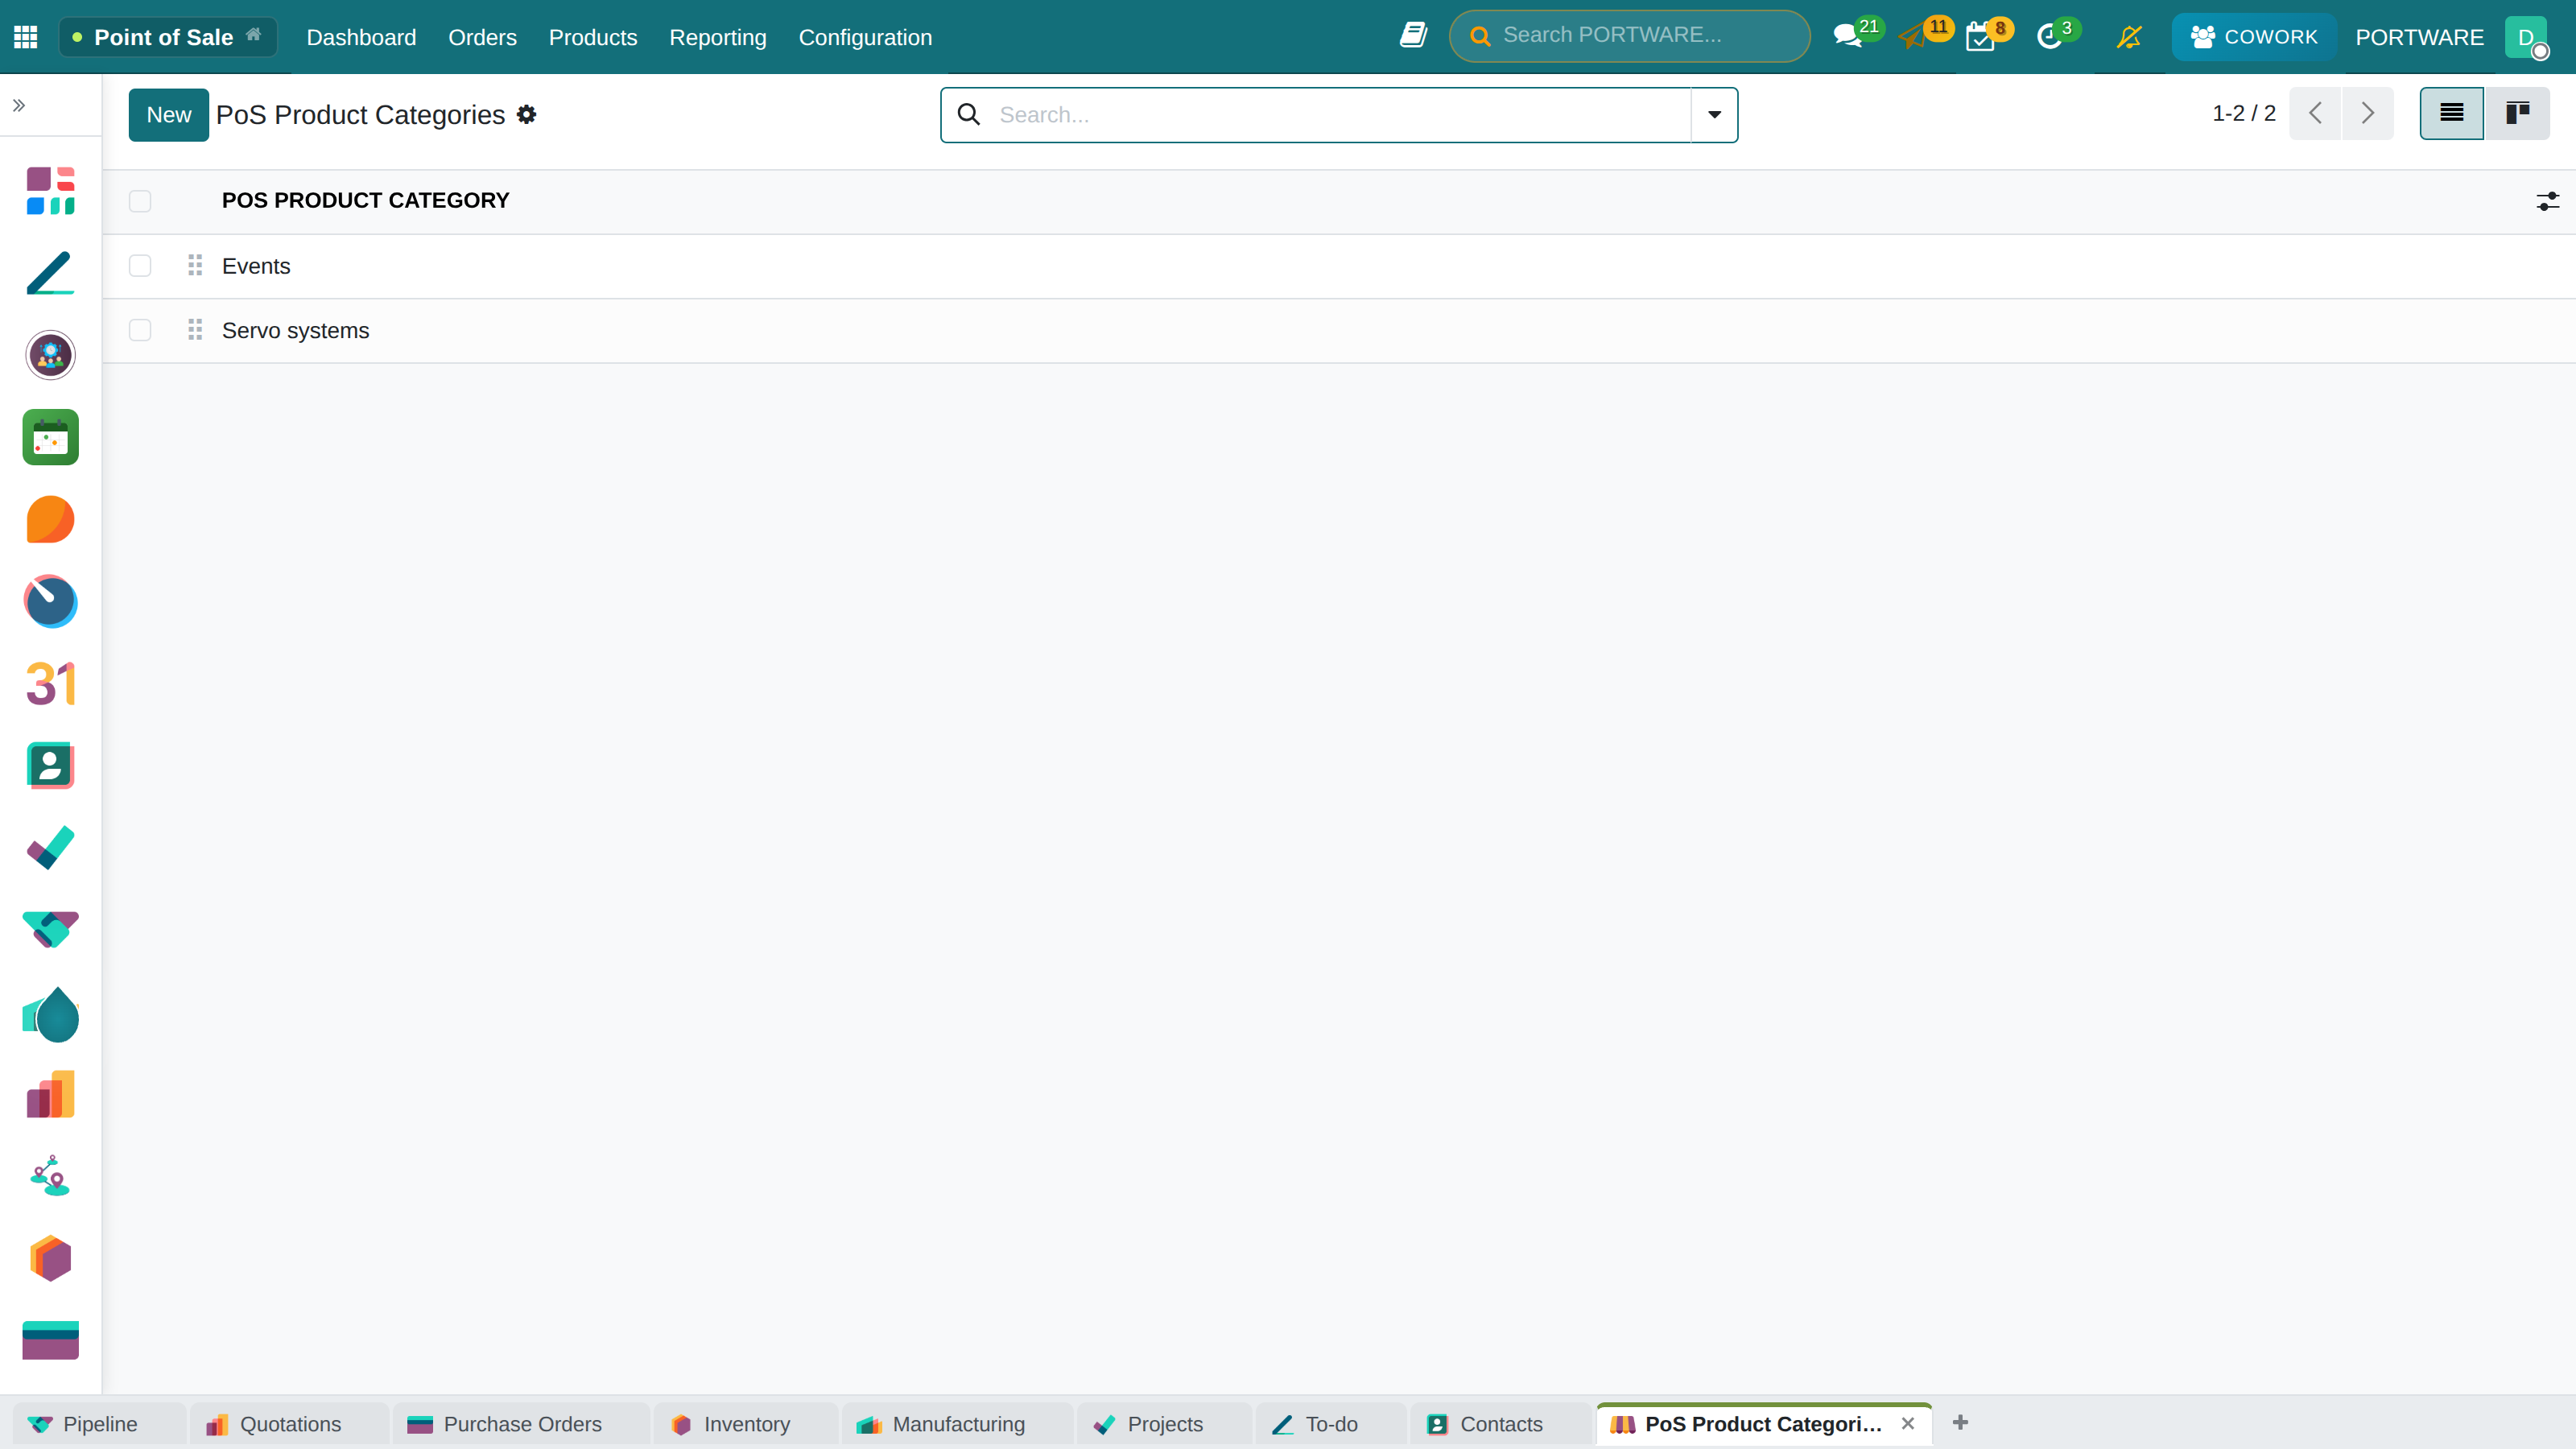
Task: Expand the collapsed sidebar with double chevron
Action: click(x=19, y=105)
